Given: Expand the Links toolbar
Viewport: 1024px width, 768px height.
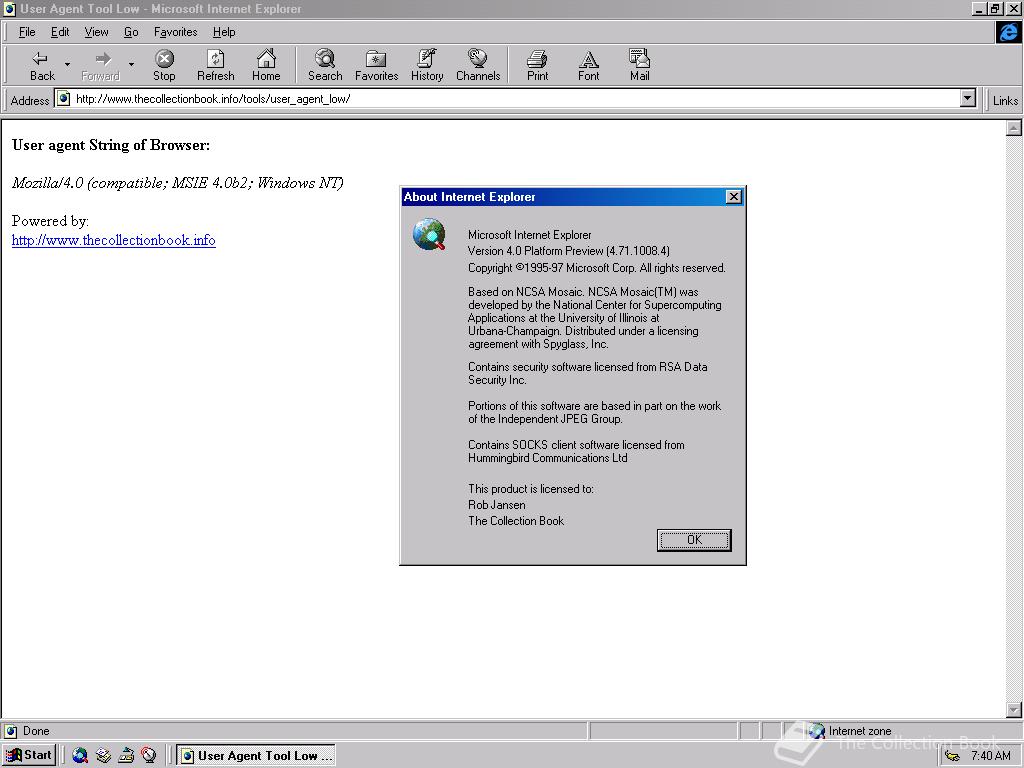Looking at the screenshot, I should coord(1005,101).
